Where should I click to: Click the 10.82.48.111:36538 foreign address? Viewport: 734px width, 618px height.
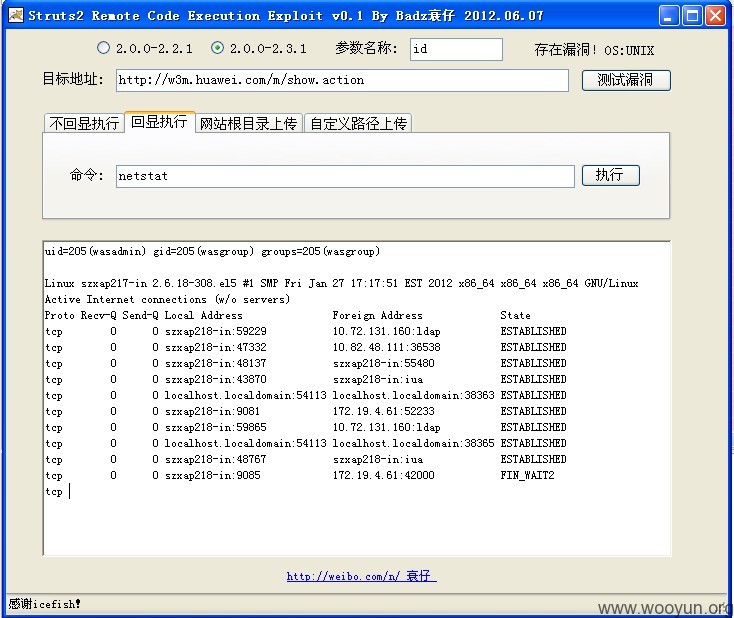pyautogui.click(x=387, y=347)
